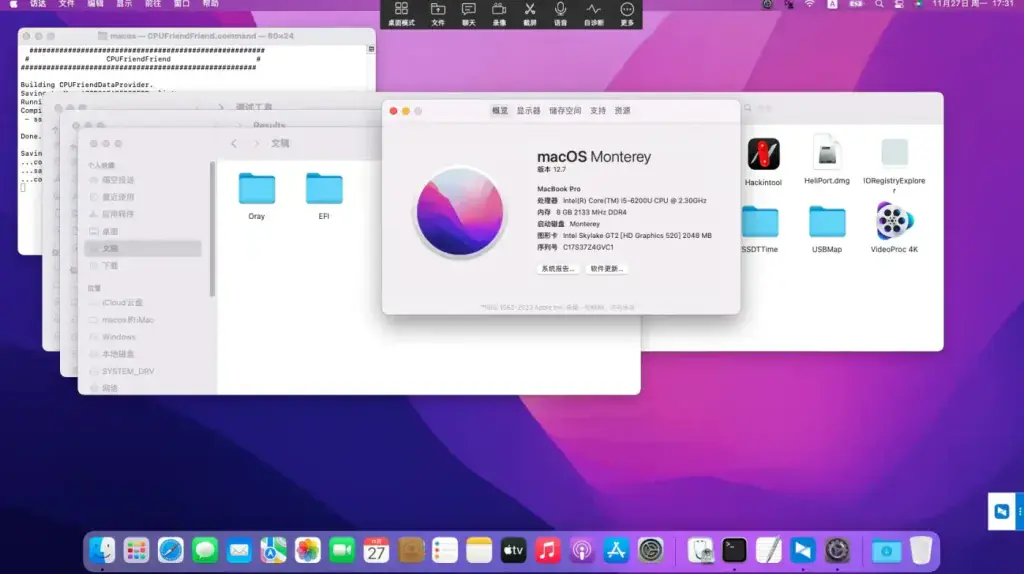Image resolution: width=1024 pixels, height=574 pixels.
Task: Go back in the 文稿 Finder window
Action: click(234, 144)
